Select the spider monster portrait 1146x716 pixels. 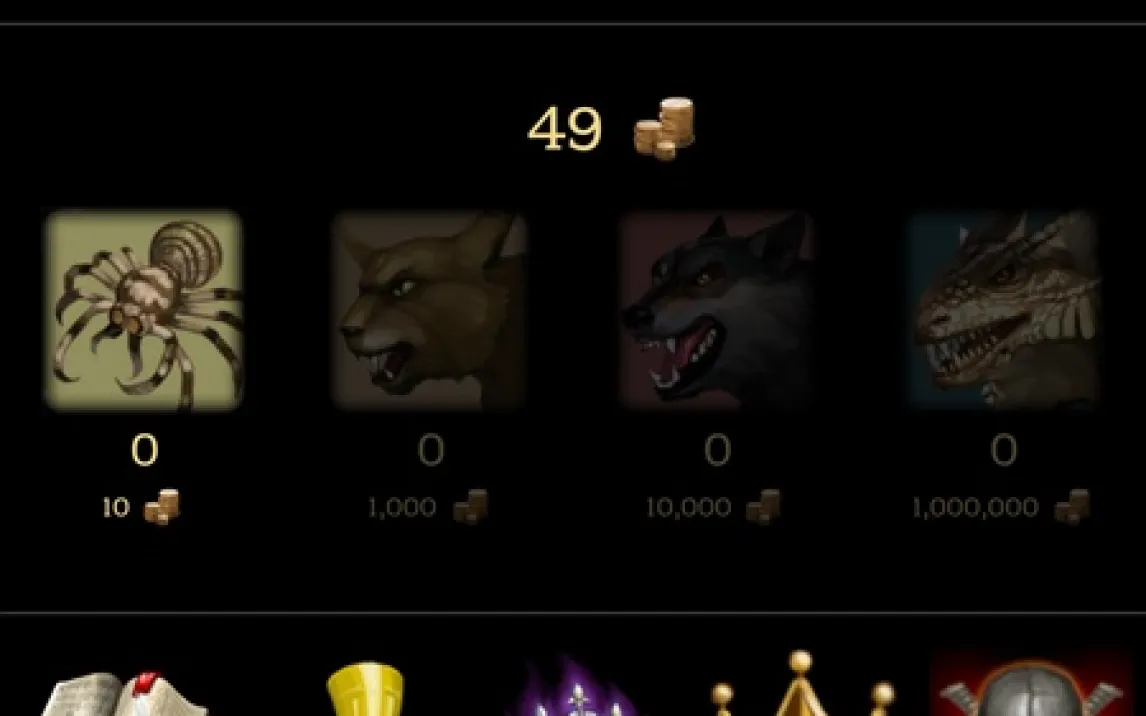[144, 311]
